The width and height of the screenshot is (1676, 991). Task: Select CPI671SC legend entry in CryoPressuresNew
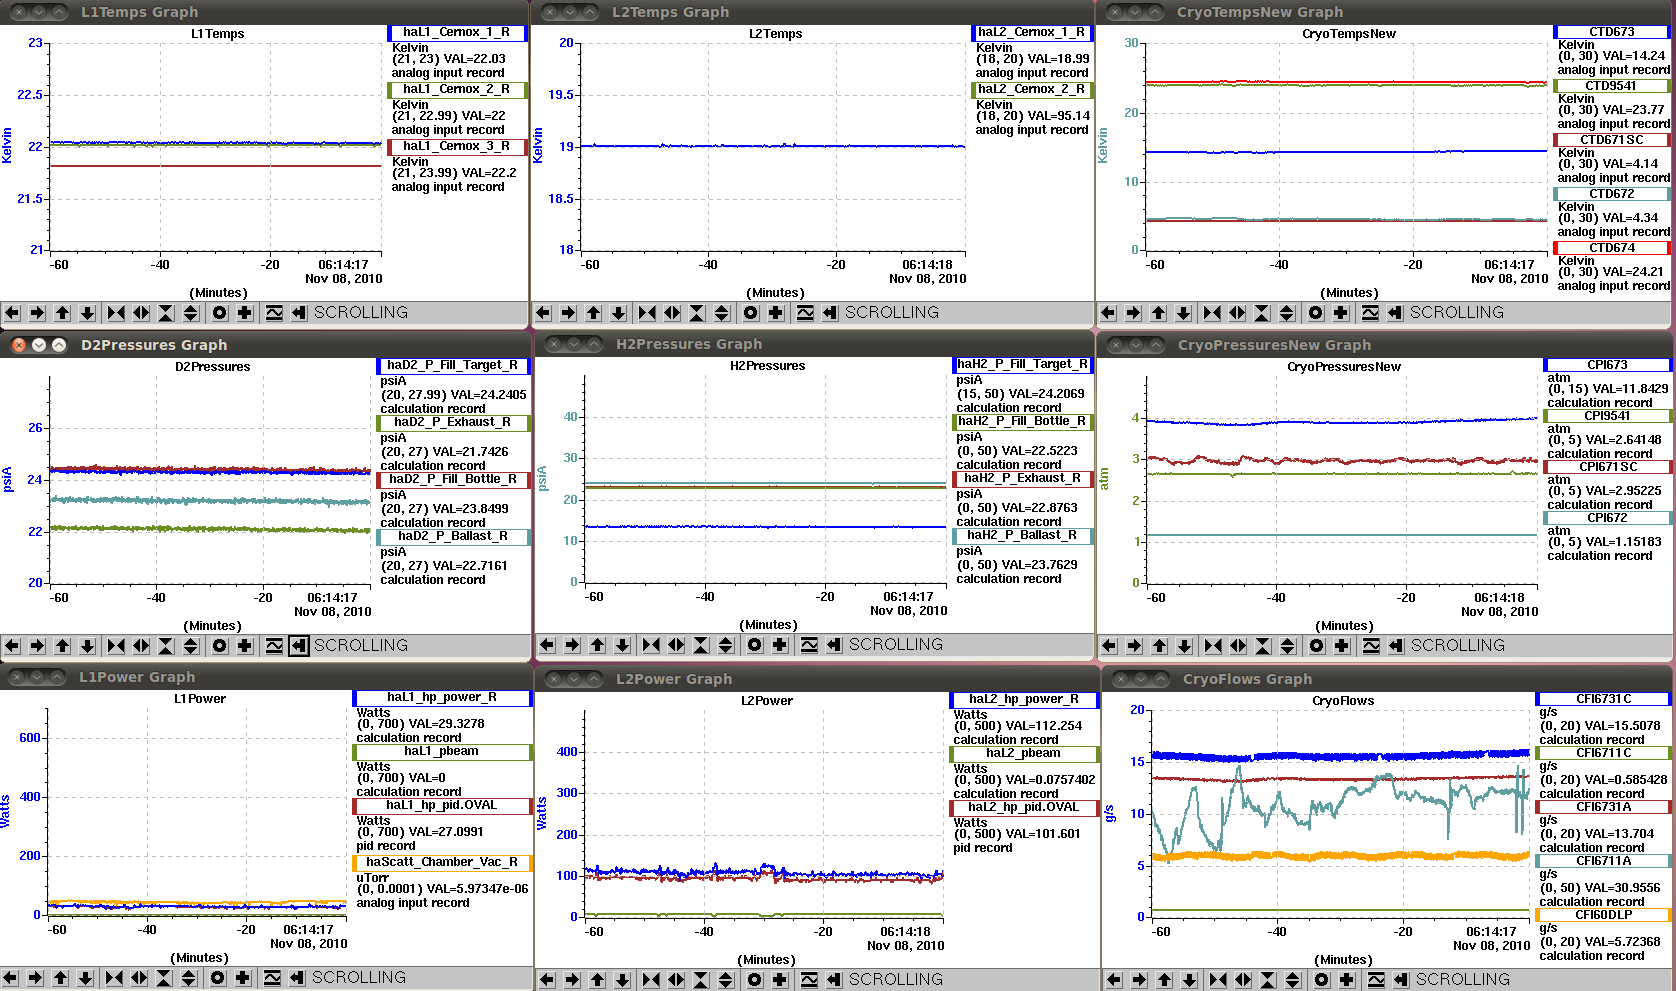tap(1608, 467)
